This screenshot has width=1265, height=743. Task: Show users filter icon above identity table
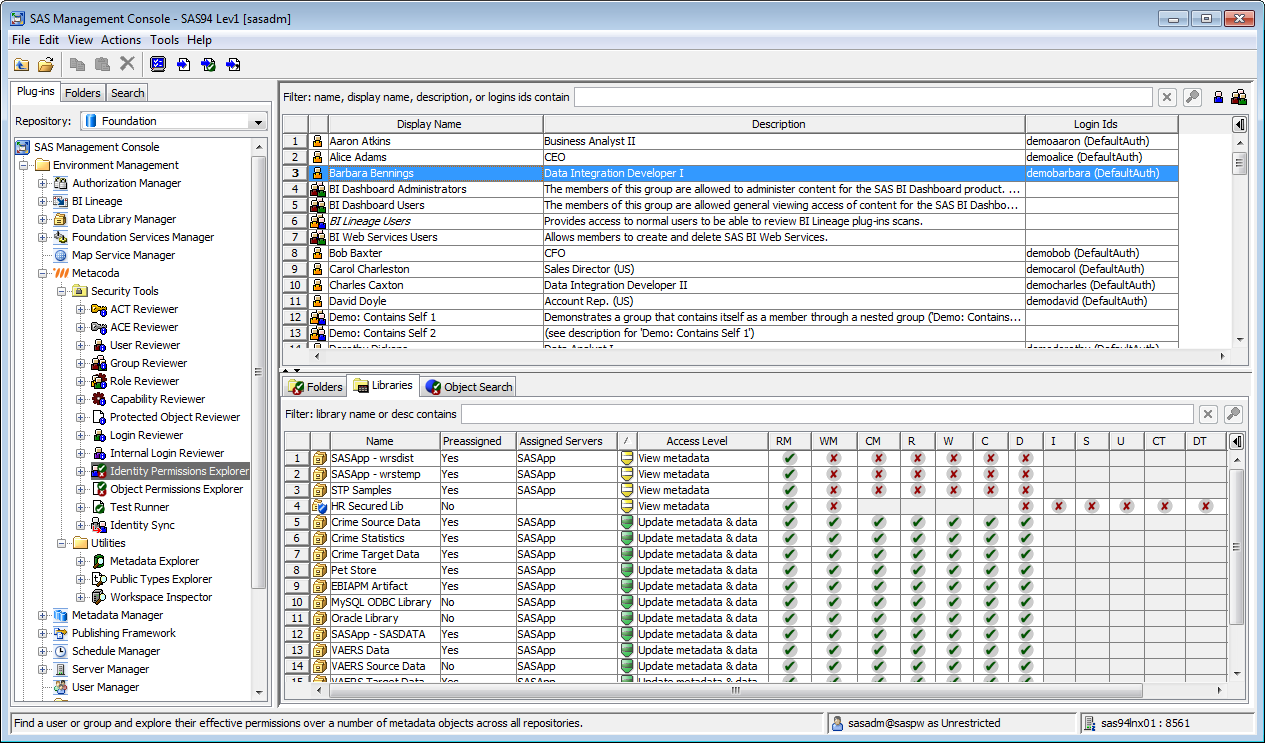point(1218,97)
